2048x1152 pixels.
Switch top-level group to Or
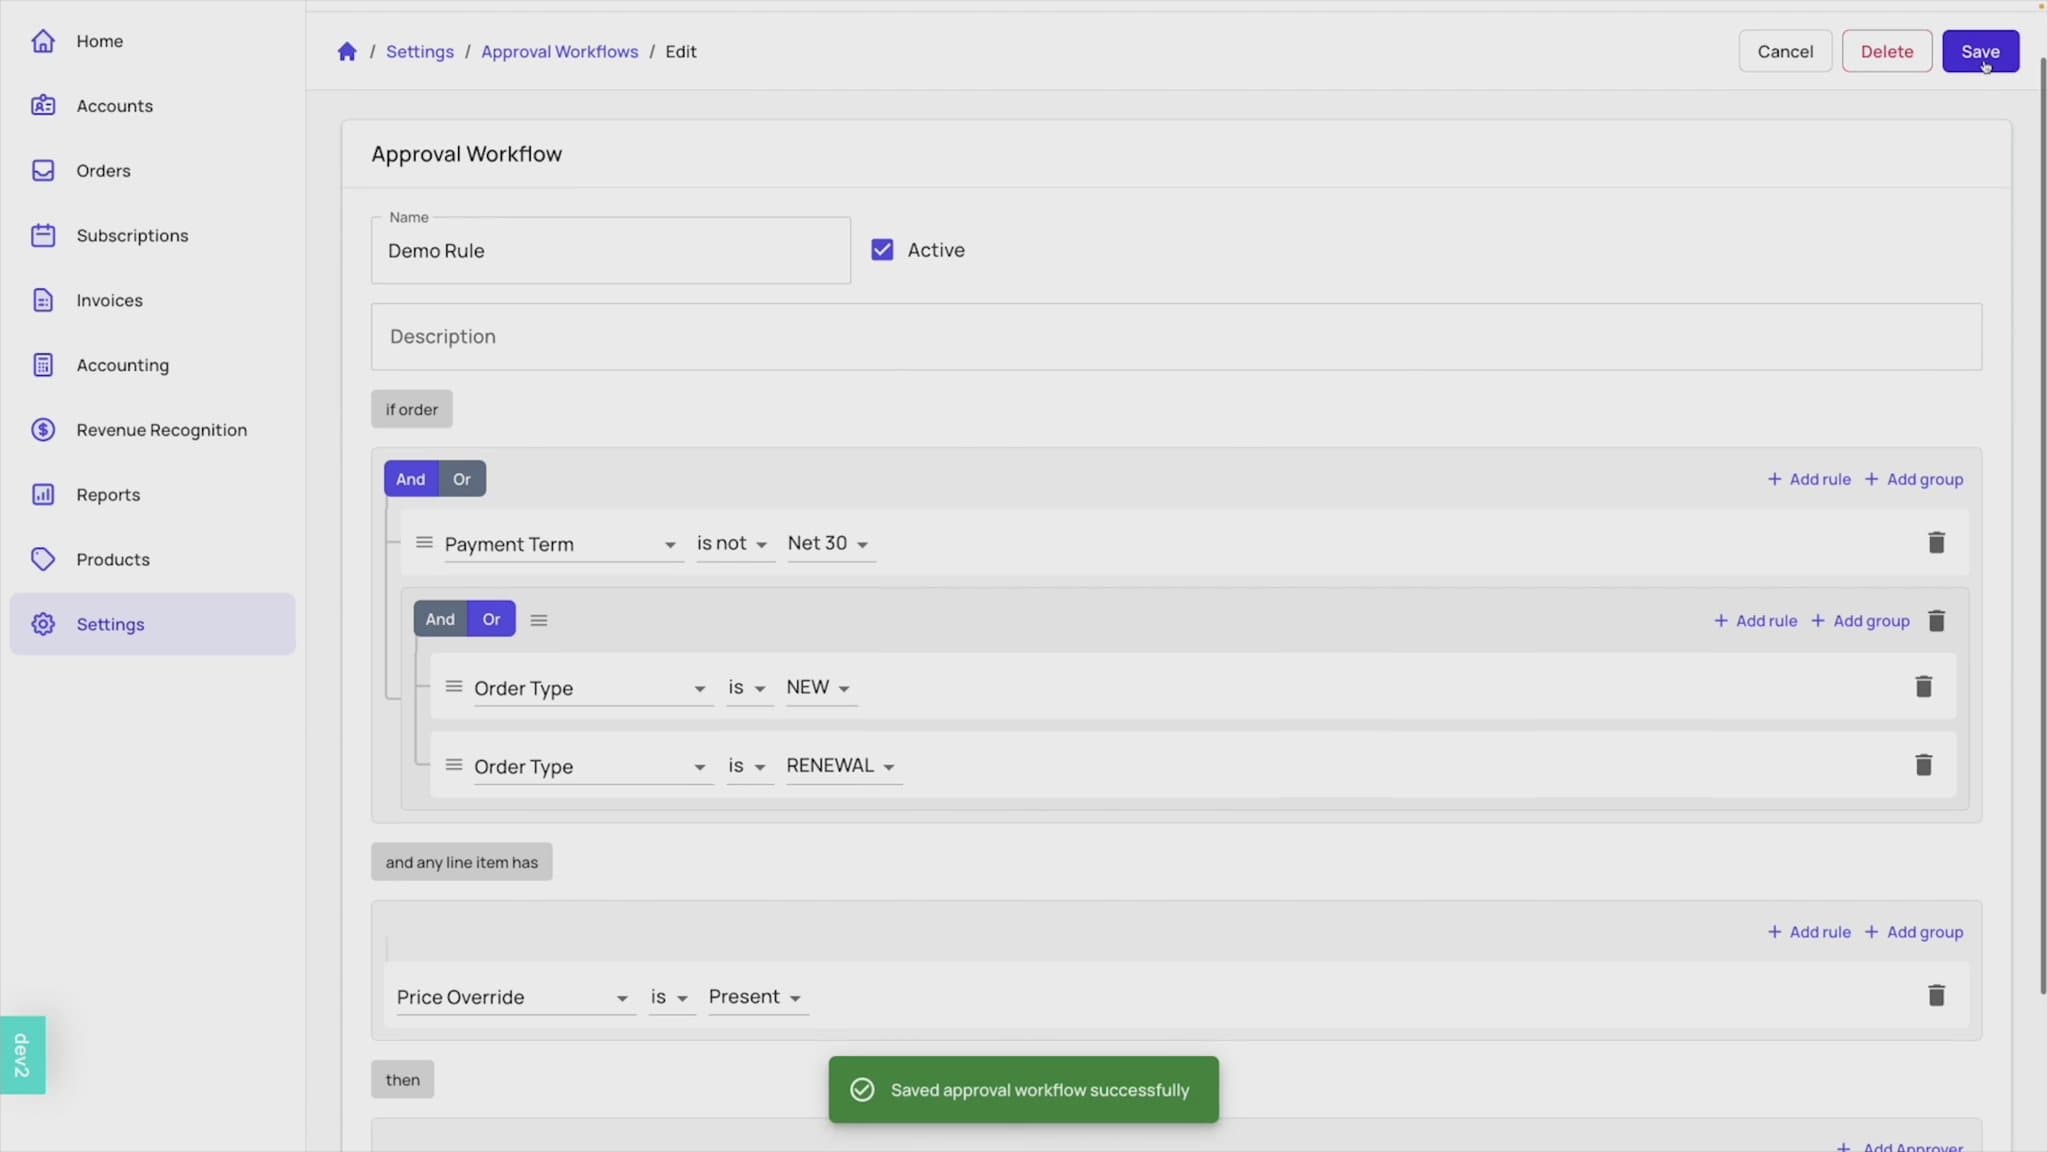[461, 479]
